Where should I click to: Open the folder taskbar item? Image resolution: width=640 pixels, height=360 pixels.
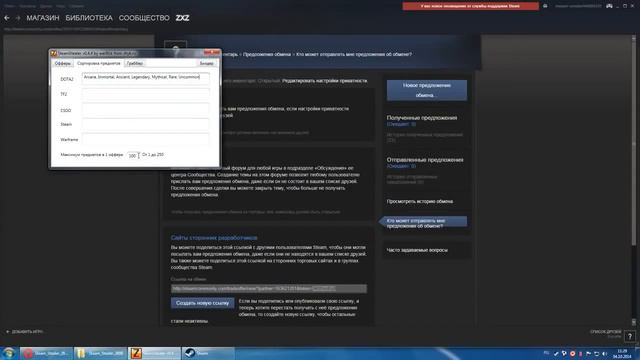100,353
